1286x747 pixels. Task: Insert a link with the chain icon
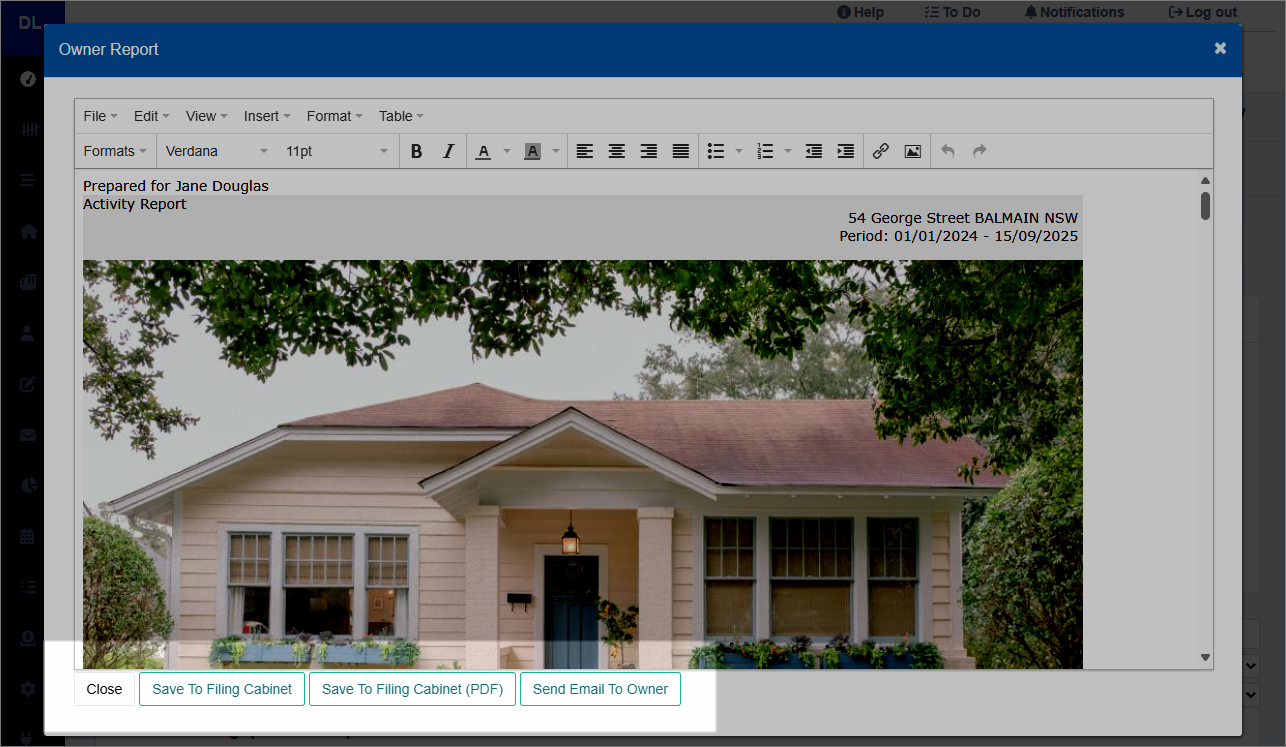pos(881,151)
